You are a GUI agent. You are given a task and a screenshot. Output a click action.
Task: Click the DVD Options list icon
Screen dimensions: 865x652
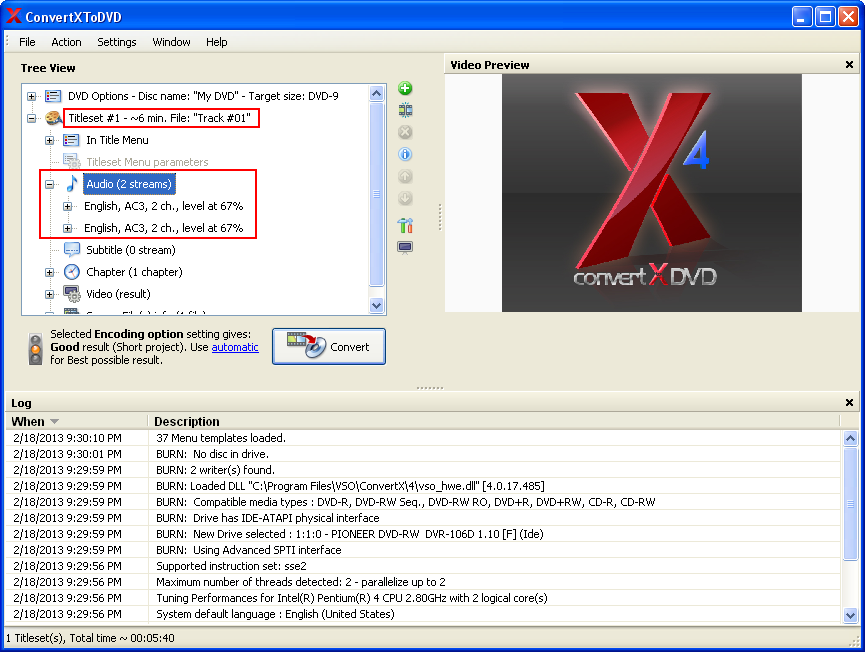53,96
